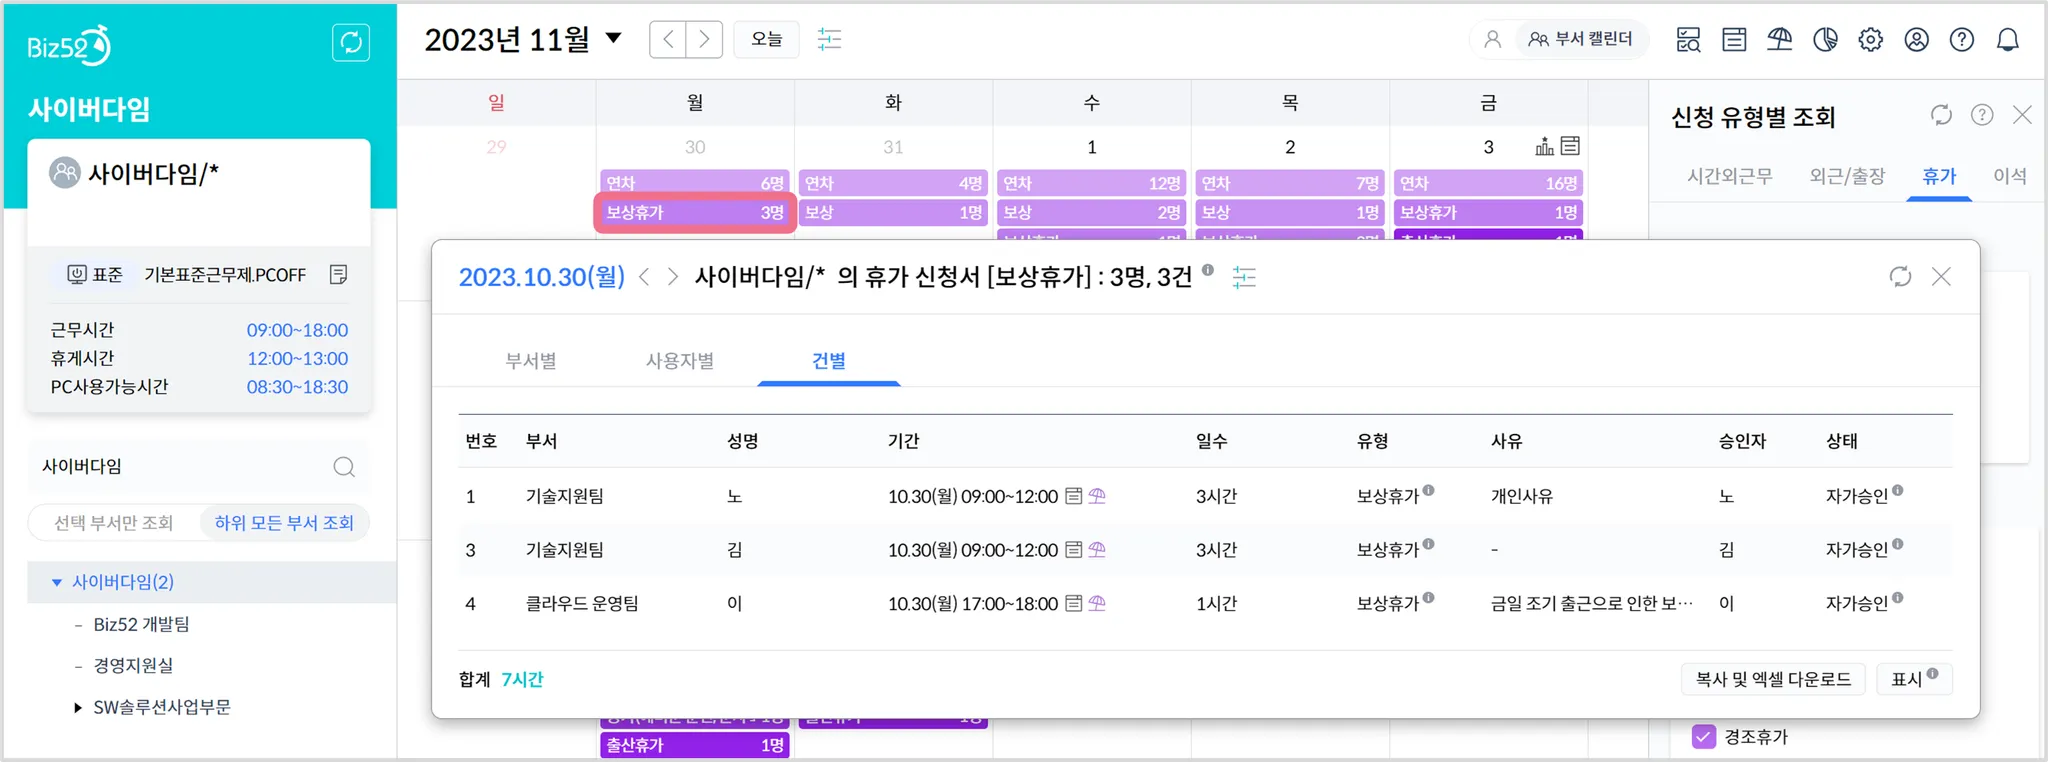Click the filter sliders icon next to 오늘

click(x=829, y=39)
